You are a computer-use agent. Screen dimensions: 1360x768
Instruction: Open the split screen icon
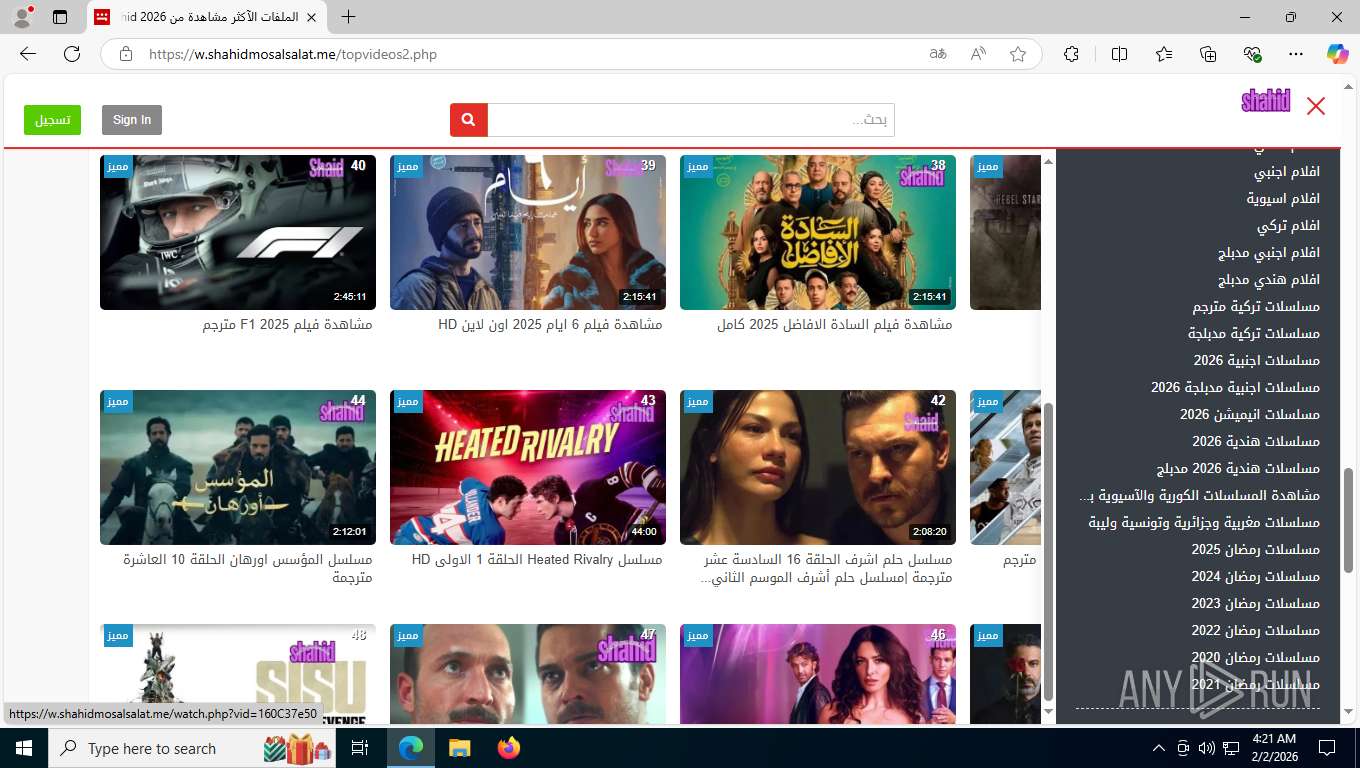1120,54
